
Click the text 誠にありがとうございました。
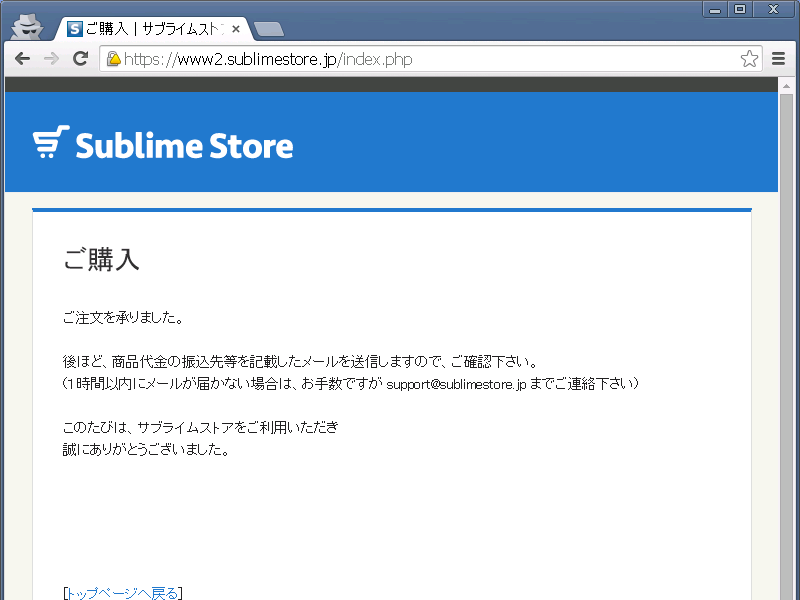(x=146, y=449)
